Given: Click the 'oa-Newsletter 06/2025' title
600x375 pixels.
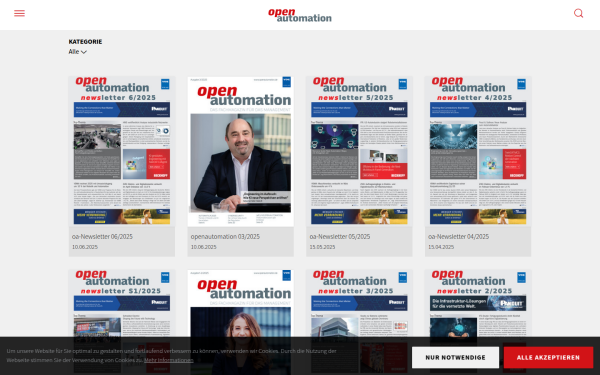Looking at the screenshot, I should (x=102, y=236).
